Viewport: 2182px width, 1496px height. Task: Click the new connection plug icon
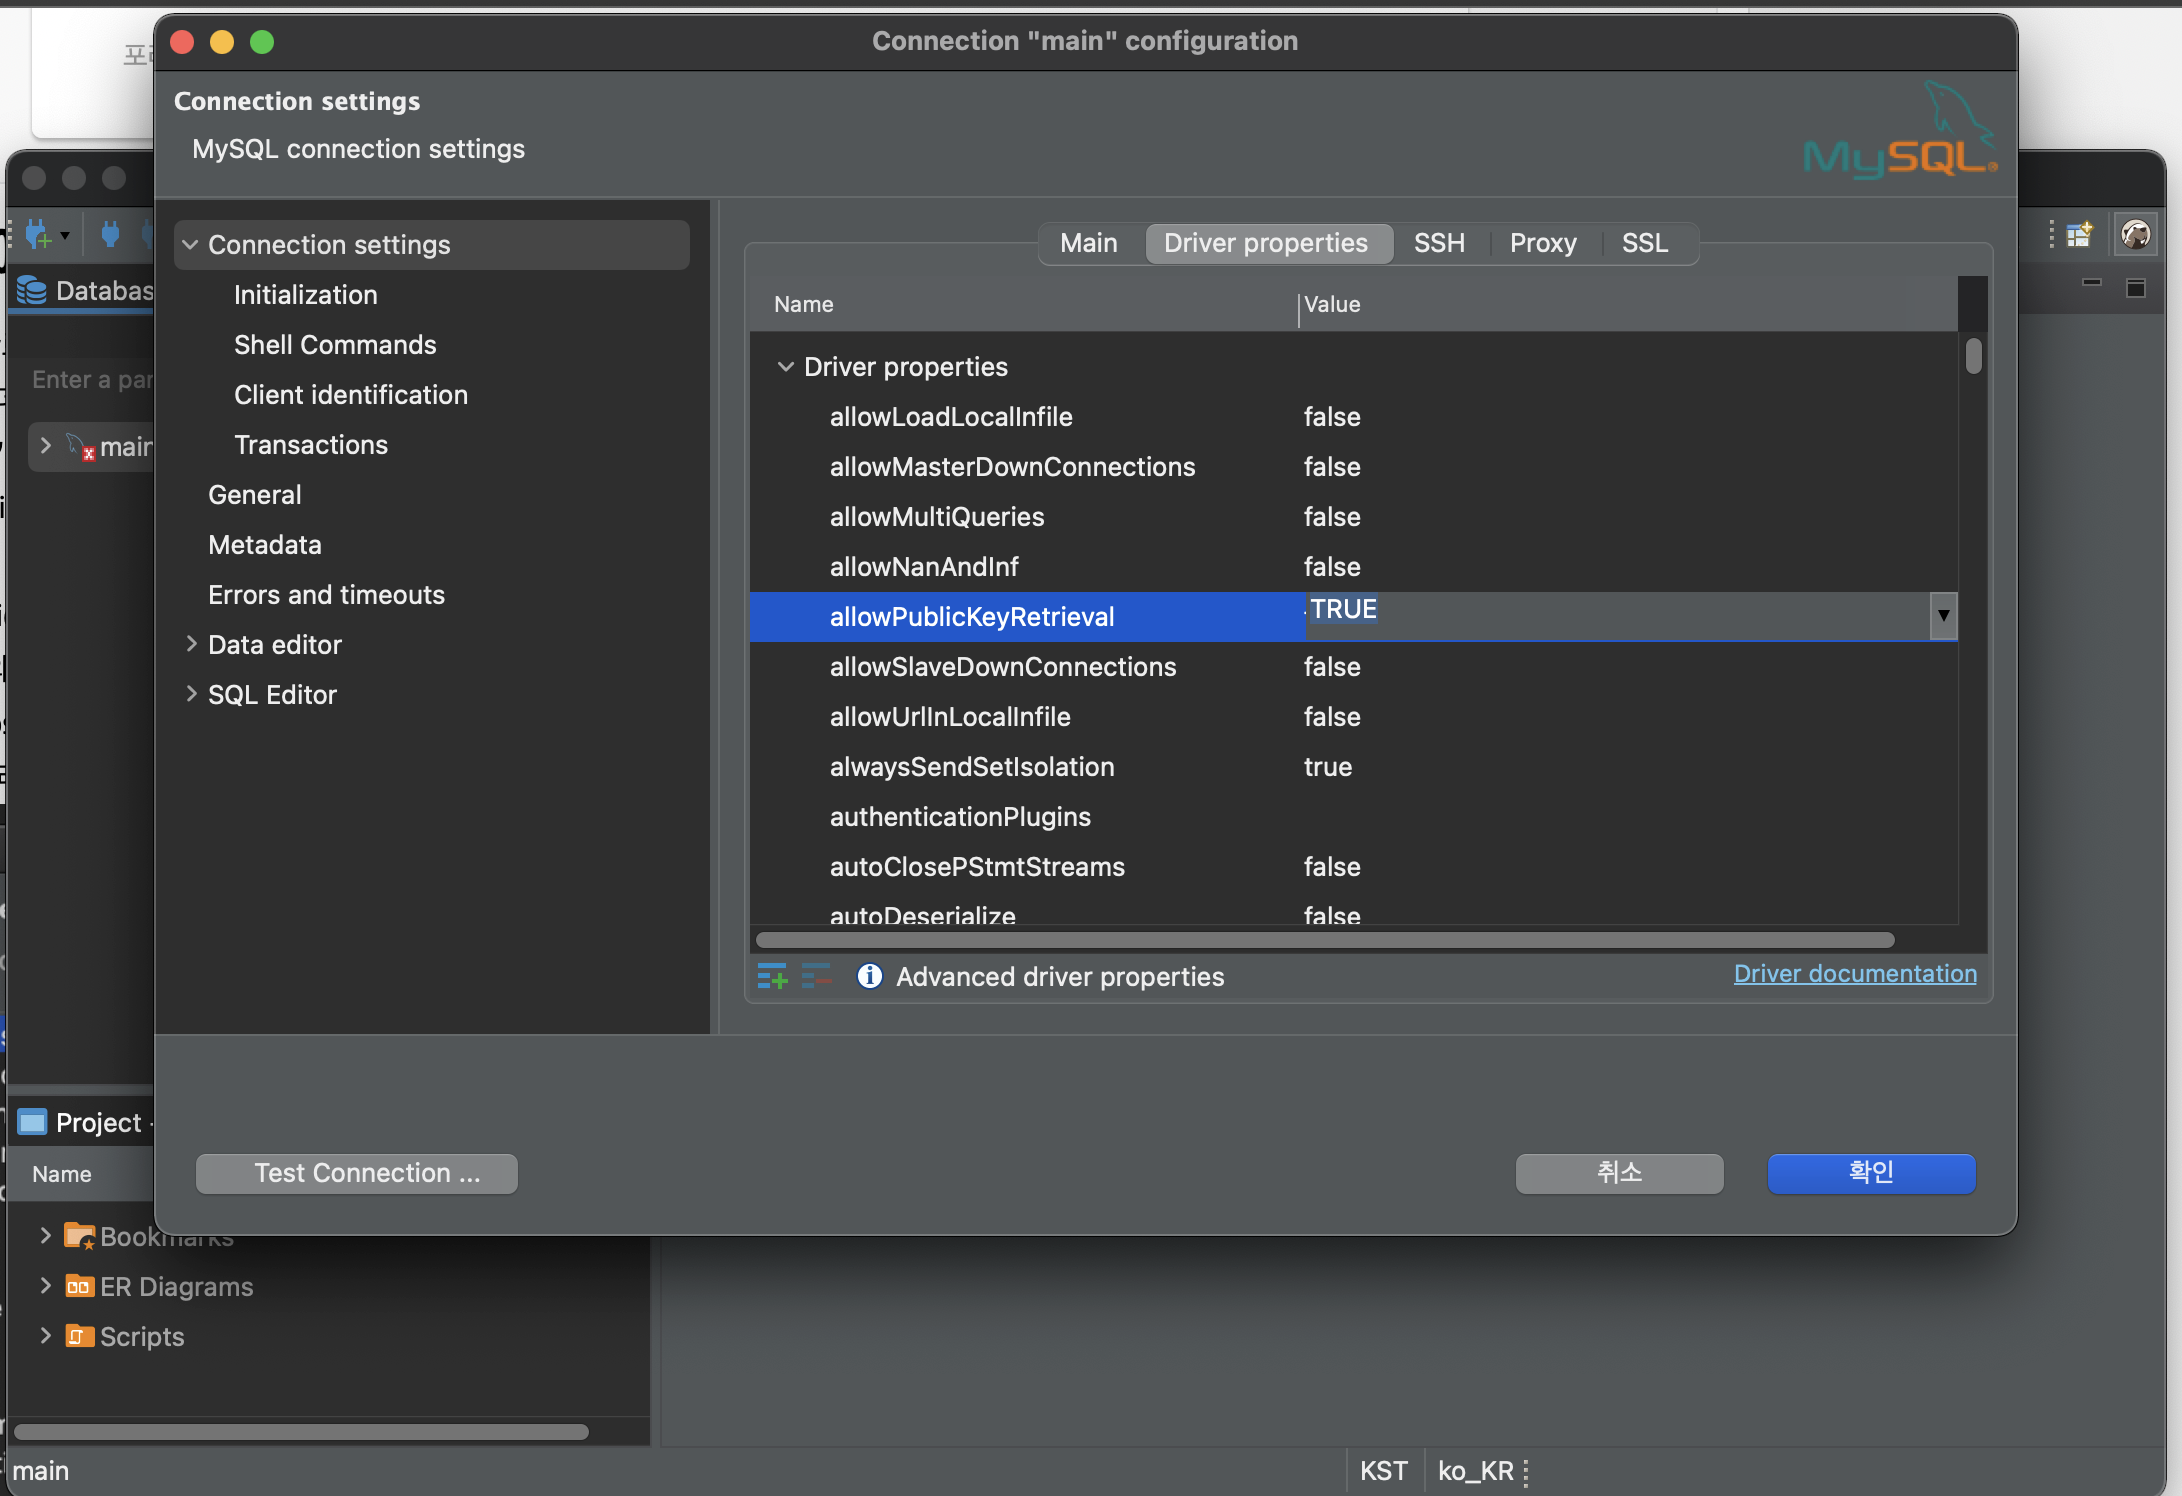pyautogui.click(x=38, y=236)
